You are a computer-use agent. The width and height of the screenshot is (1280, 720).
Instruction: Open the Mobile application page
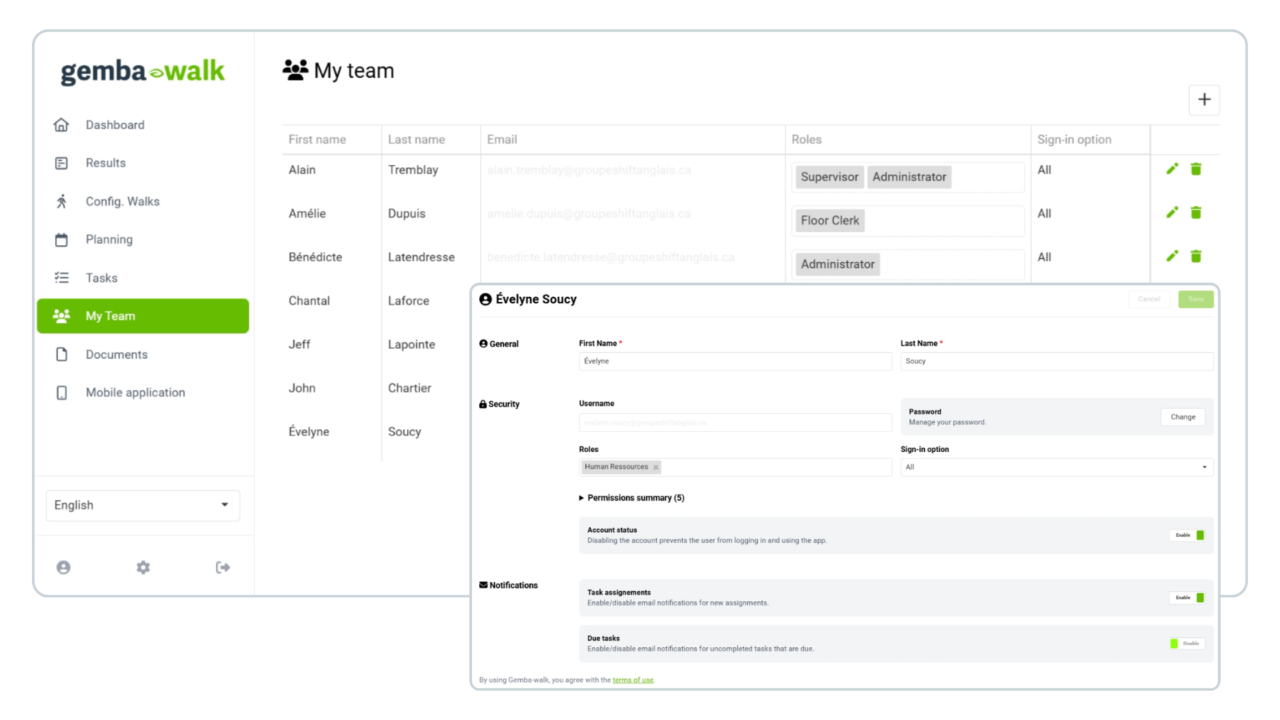click(136, 392)
